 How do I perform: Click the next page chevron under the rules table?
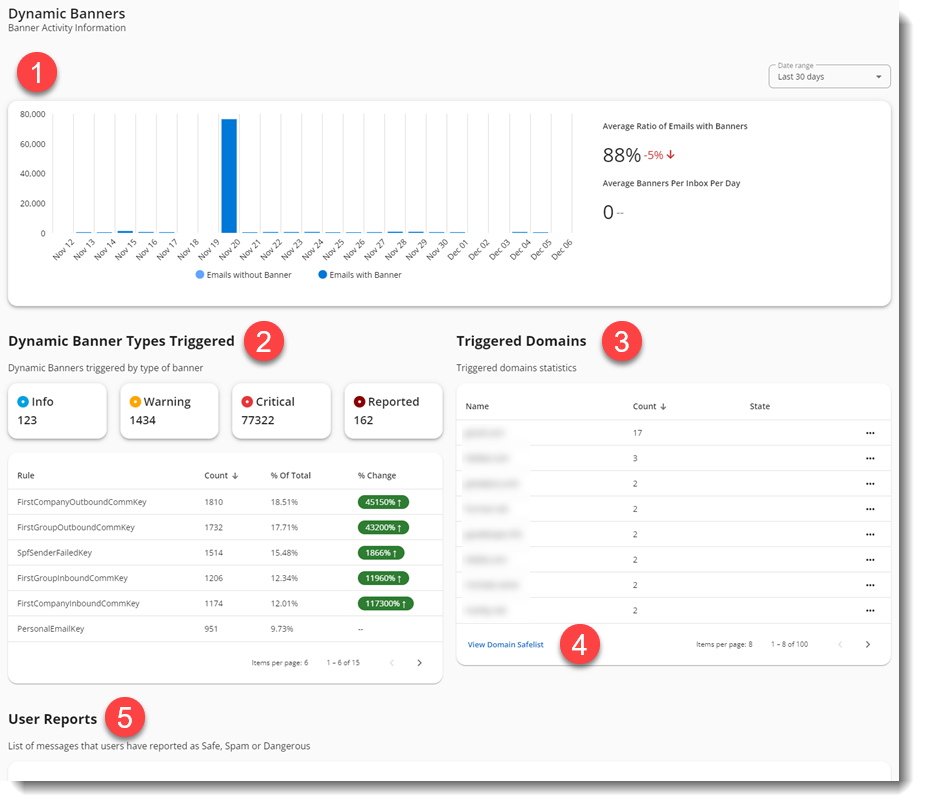point(419,662)
